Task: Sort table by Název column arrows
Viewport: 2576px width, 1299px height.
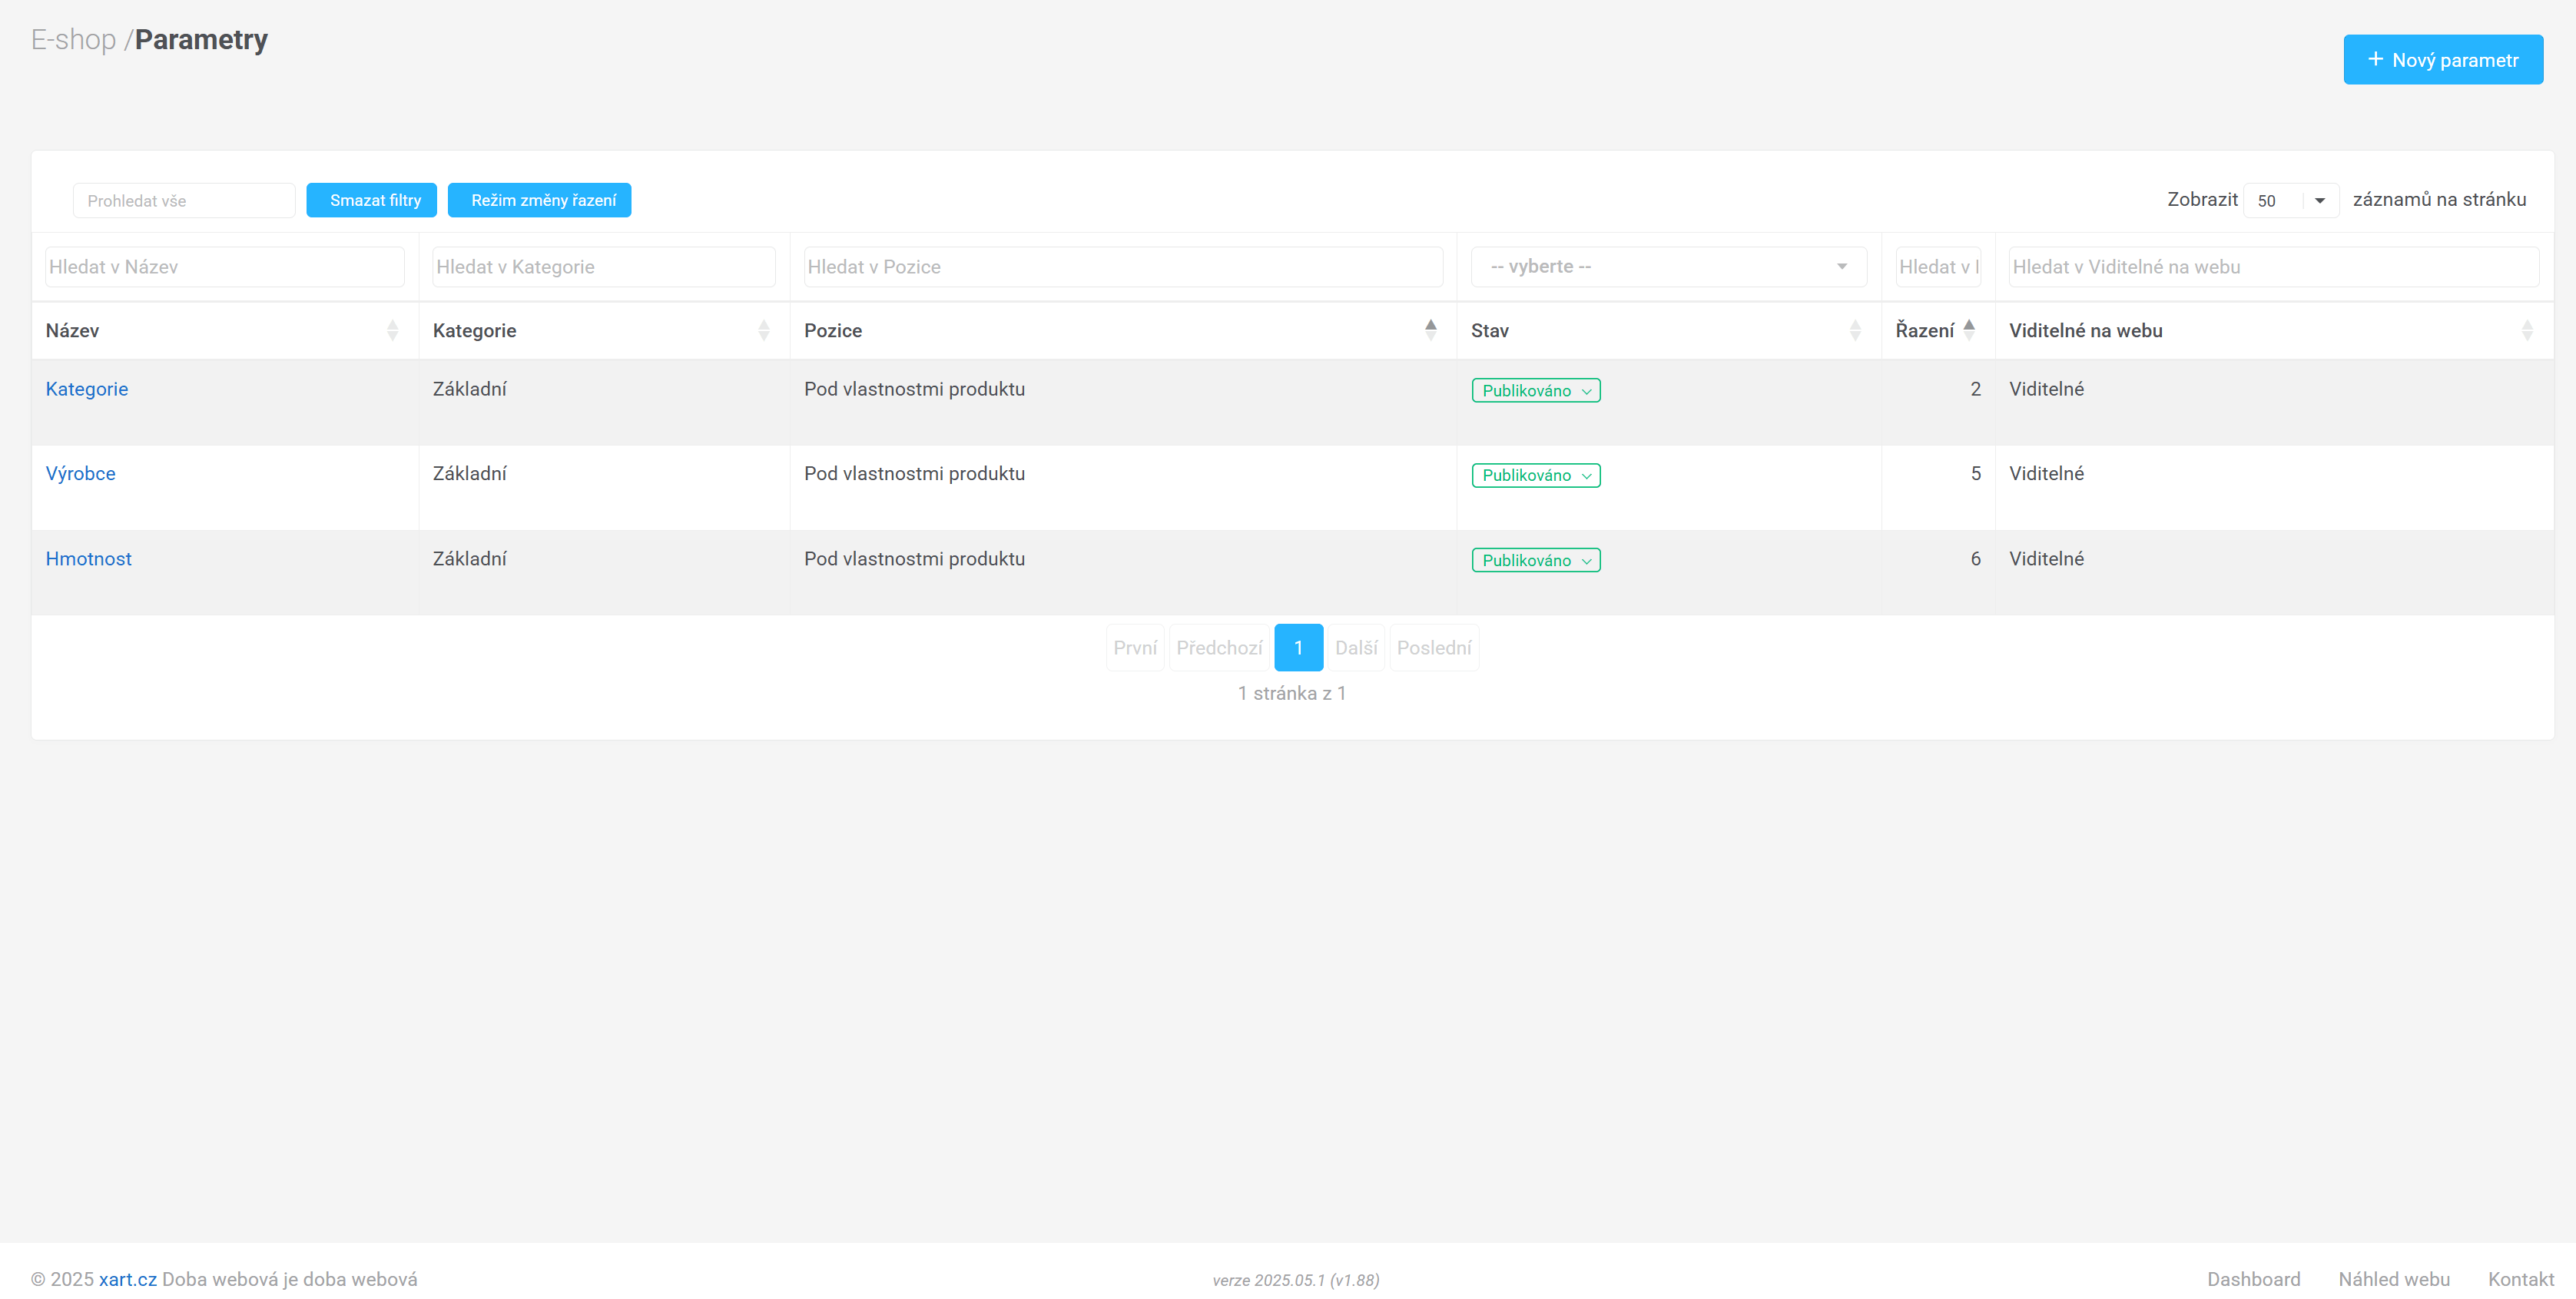Action: click(x=392, y=330)
